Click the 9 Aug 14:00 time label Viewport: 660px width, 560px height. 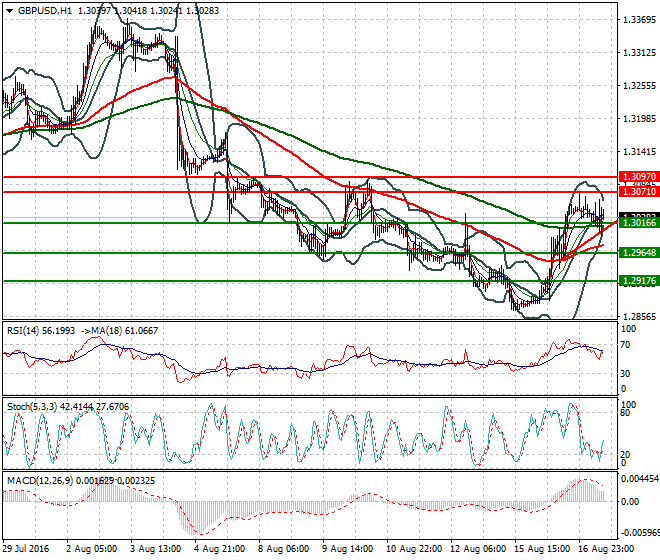(348, 549)
